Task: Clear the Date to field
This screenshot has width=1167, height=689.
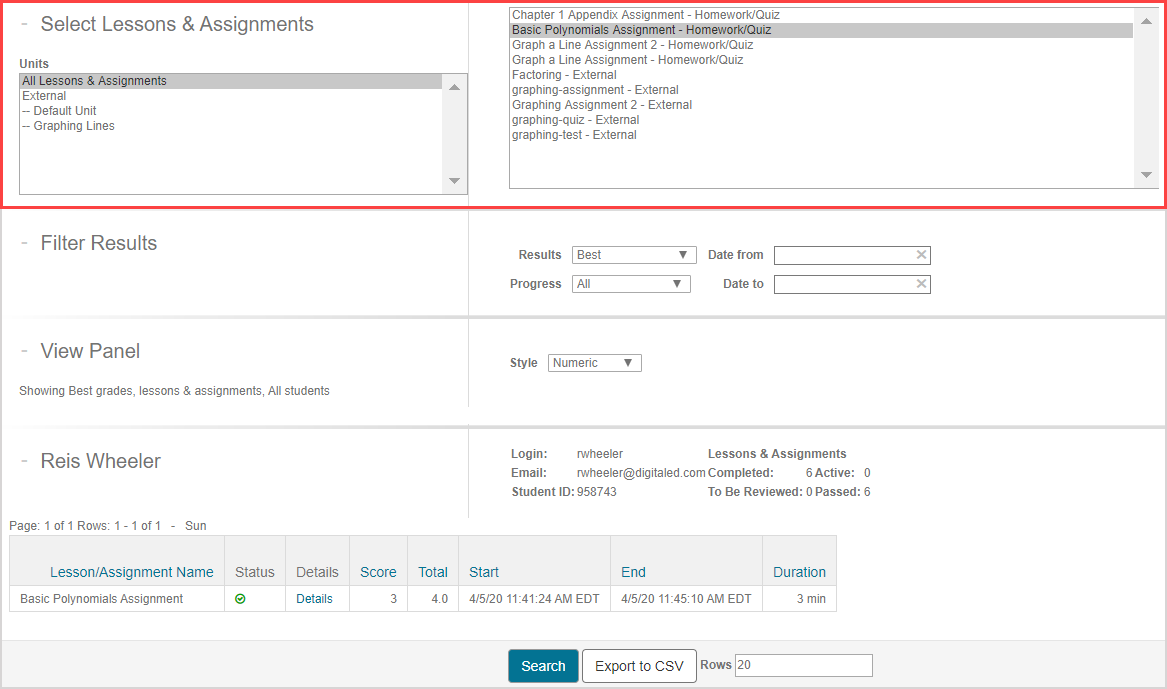Action: (921, 284)
